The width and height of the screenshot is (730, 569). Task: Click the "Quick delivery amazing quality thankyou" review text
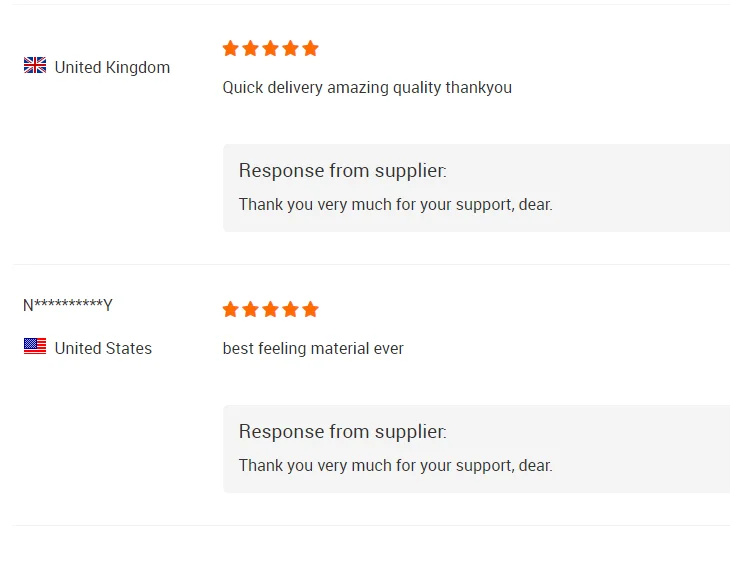tap(367, 87)
